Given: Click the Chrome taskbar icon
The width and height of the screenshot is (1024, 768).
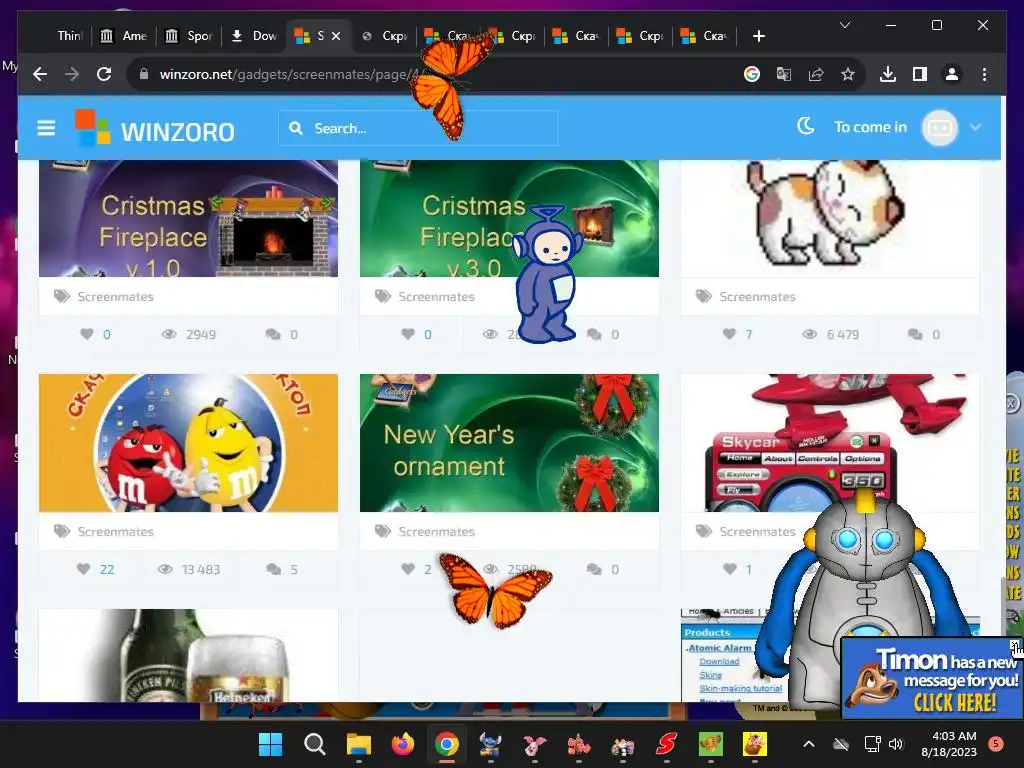Looking at the screenshot, I should (x=447, y=744).
